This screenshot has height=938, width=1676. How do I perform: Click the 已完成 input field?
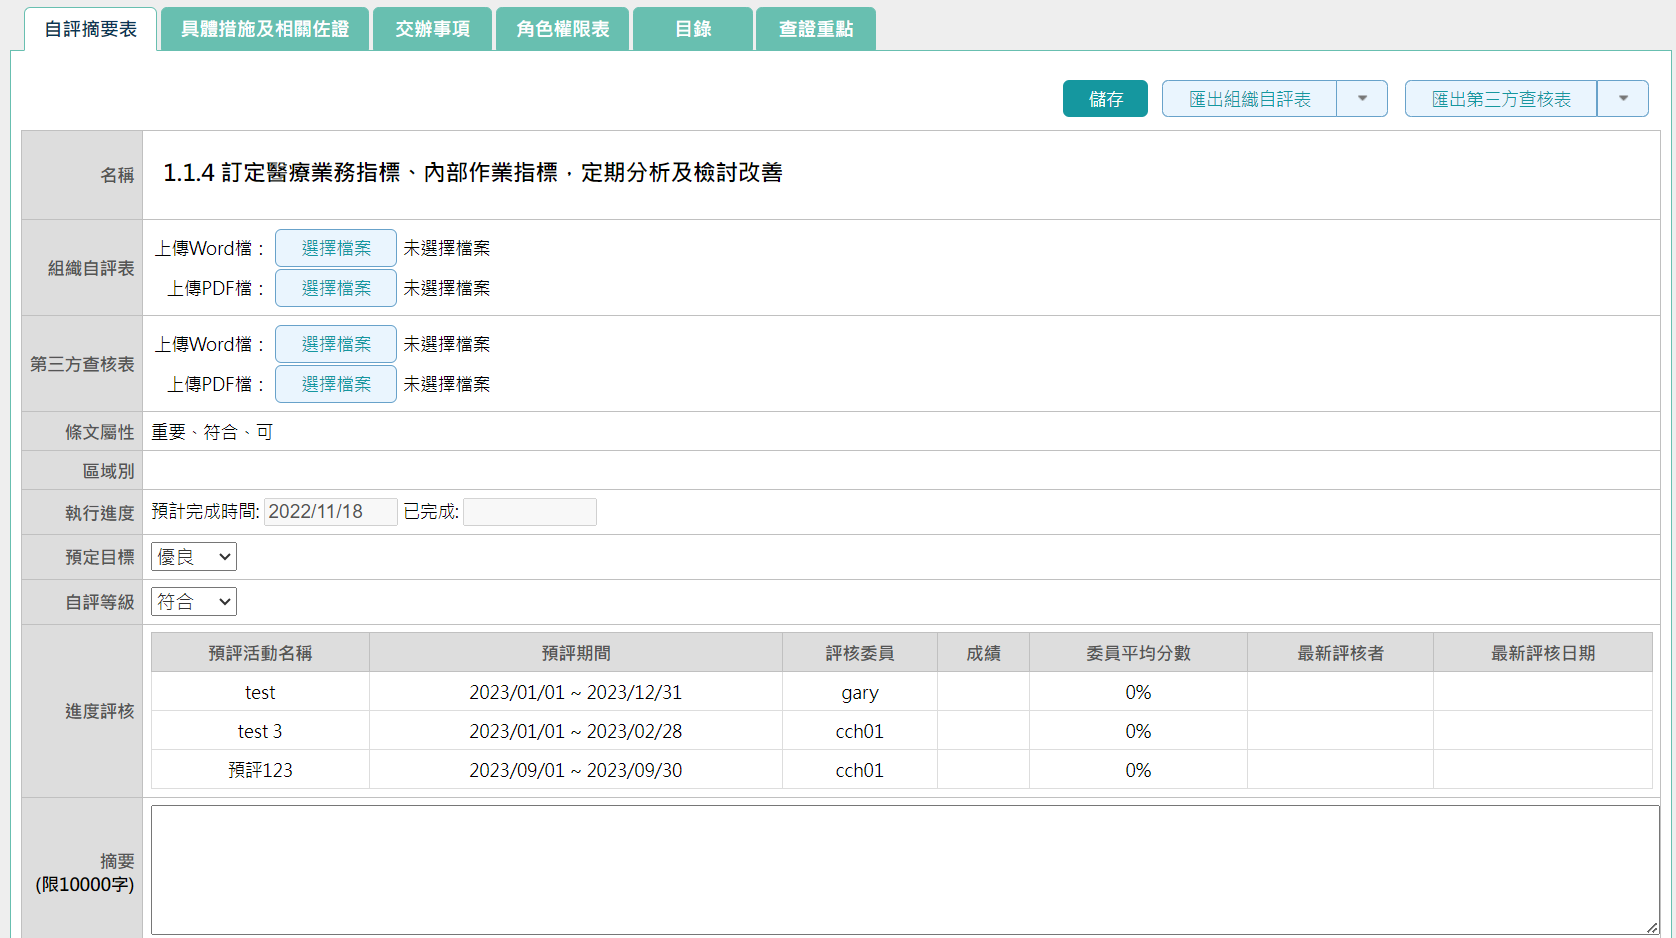click(x=529, y=512)
